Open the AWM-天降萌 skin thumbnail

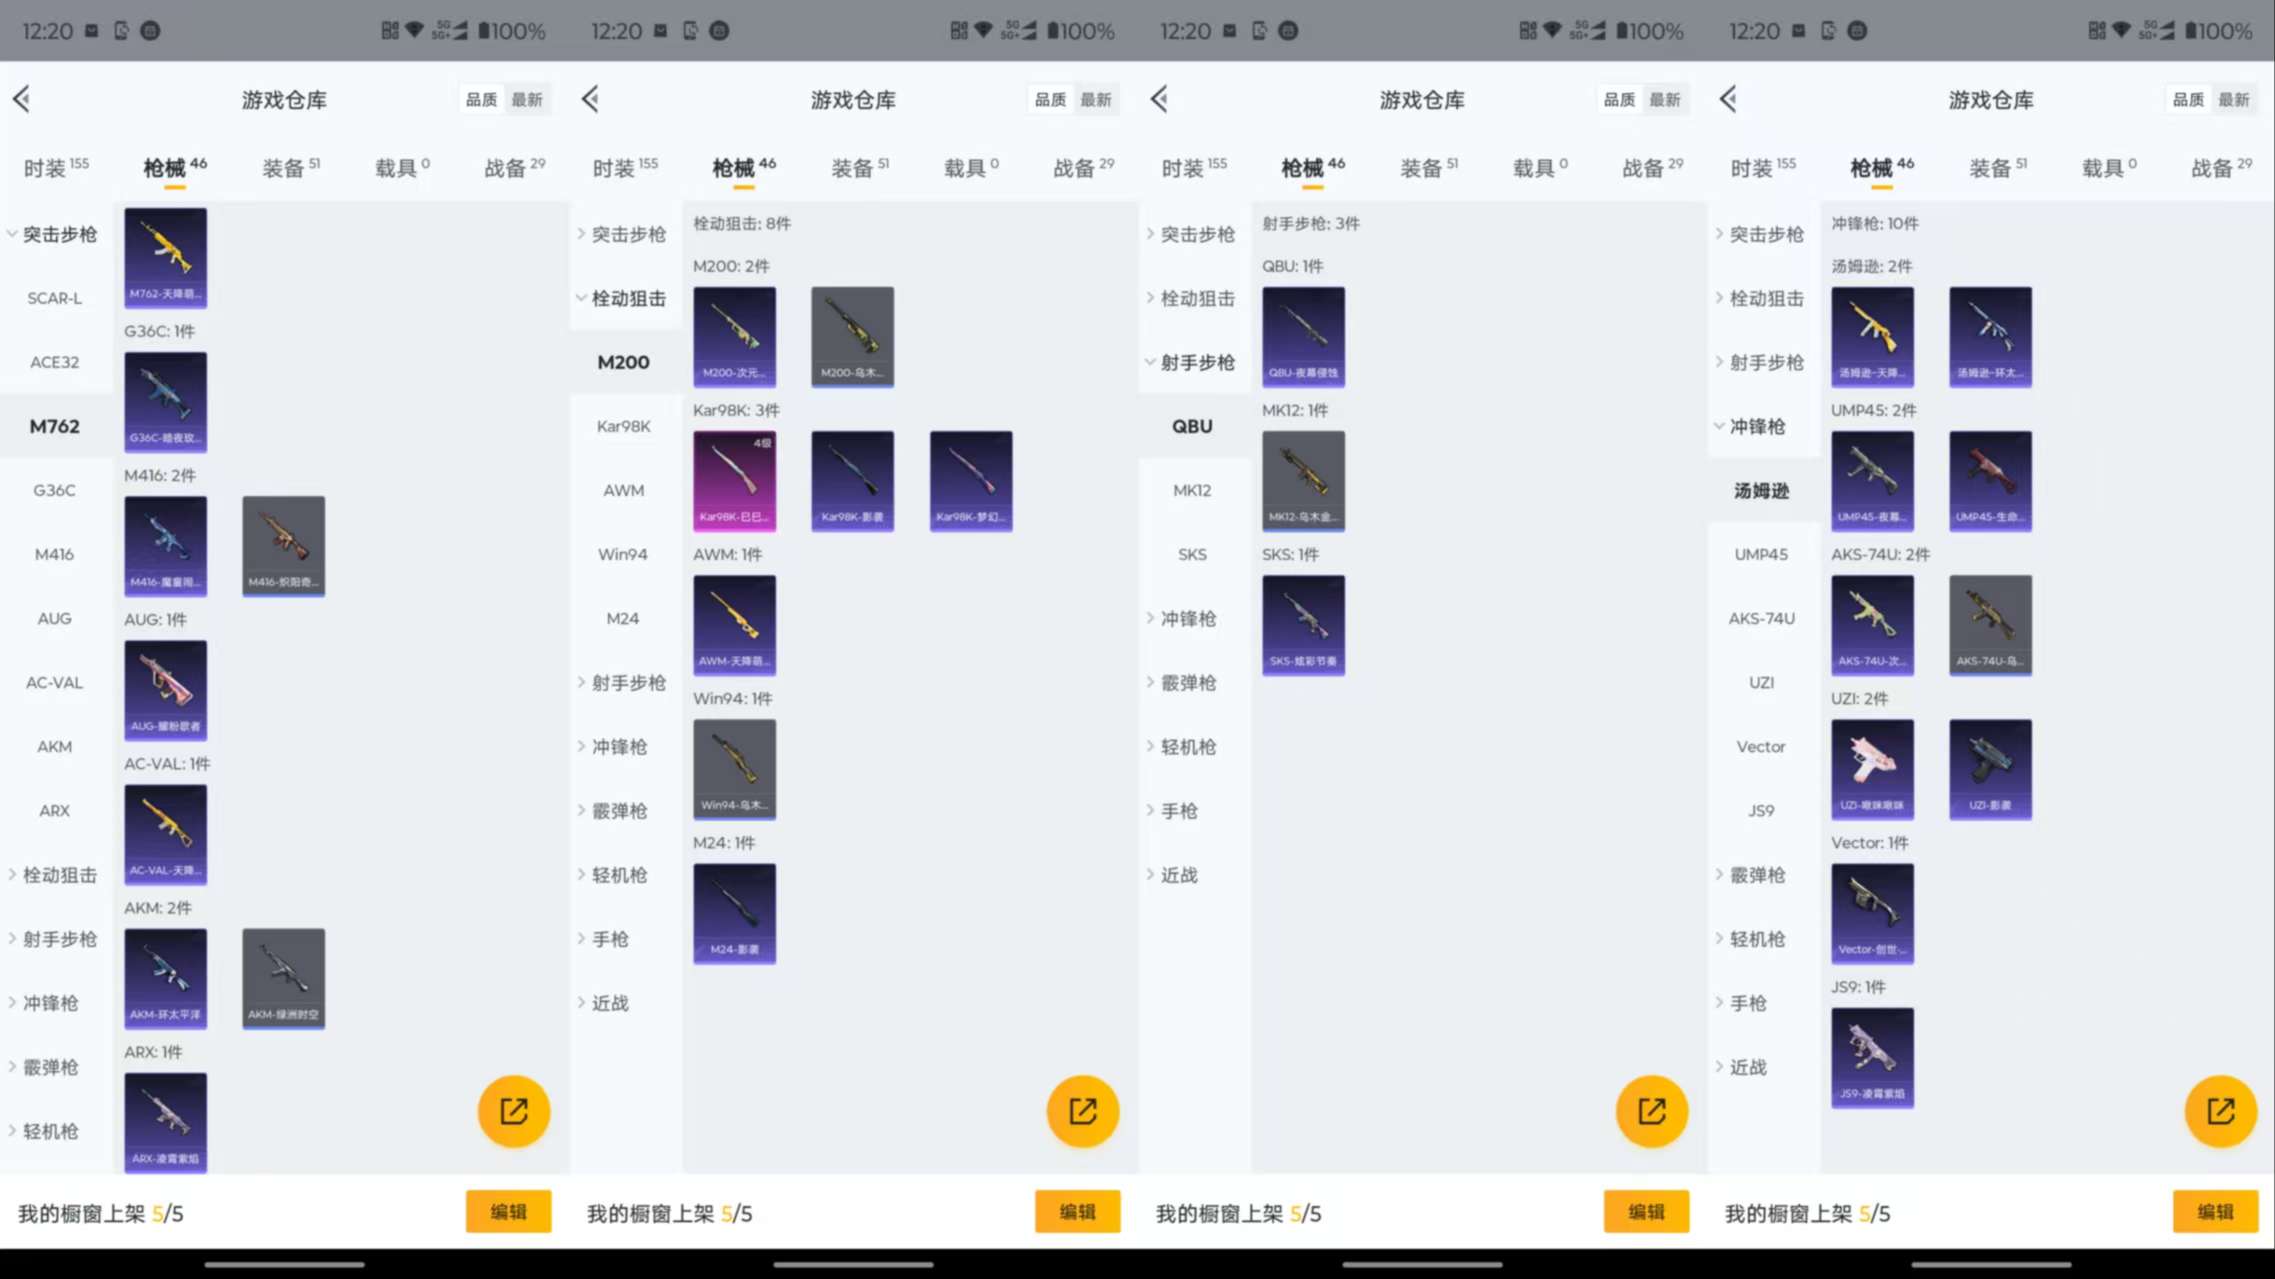pyautogui.click(x=734, y=624)
